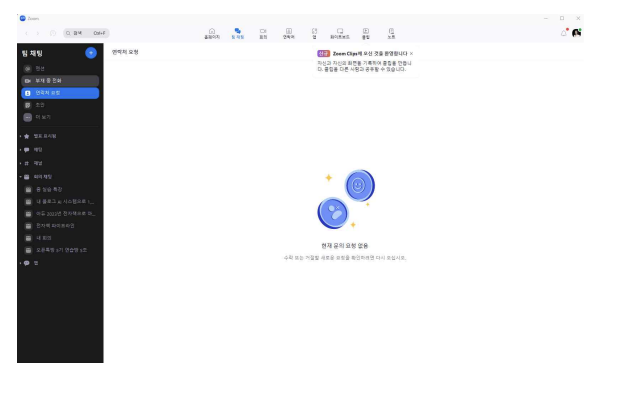The height and width of the screenshot is (399, 622).
Task: Go forward with the right arrow
Action: pos(38,33)
